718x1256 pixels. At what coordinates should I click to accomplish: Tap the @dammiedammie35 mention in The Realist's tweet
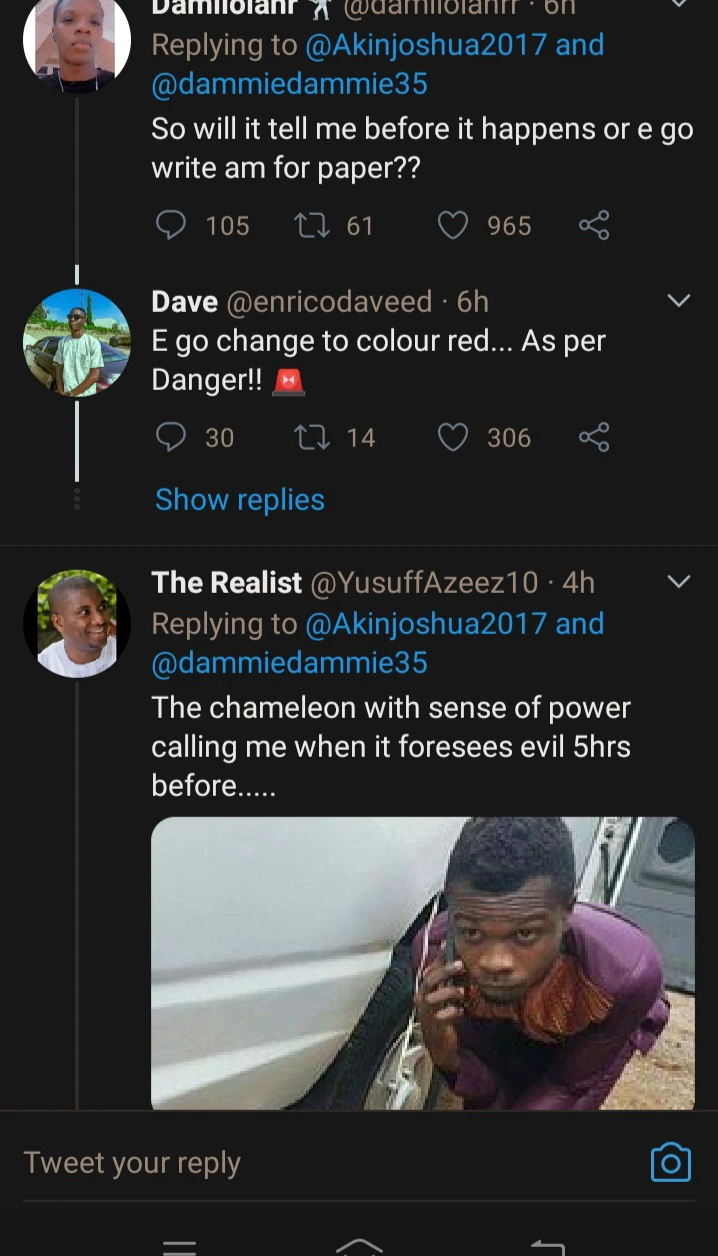click(289, 662)
